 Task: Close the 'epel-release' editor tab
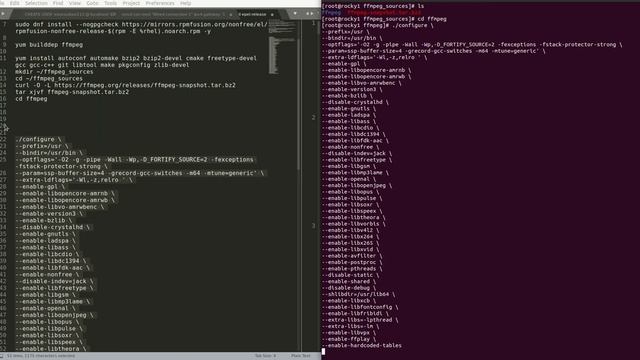(272, 15)
